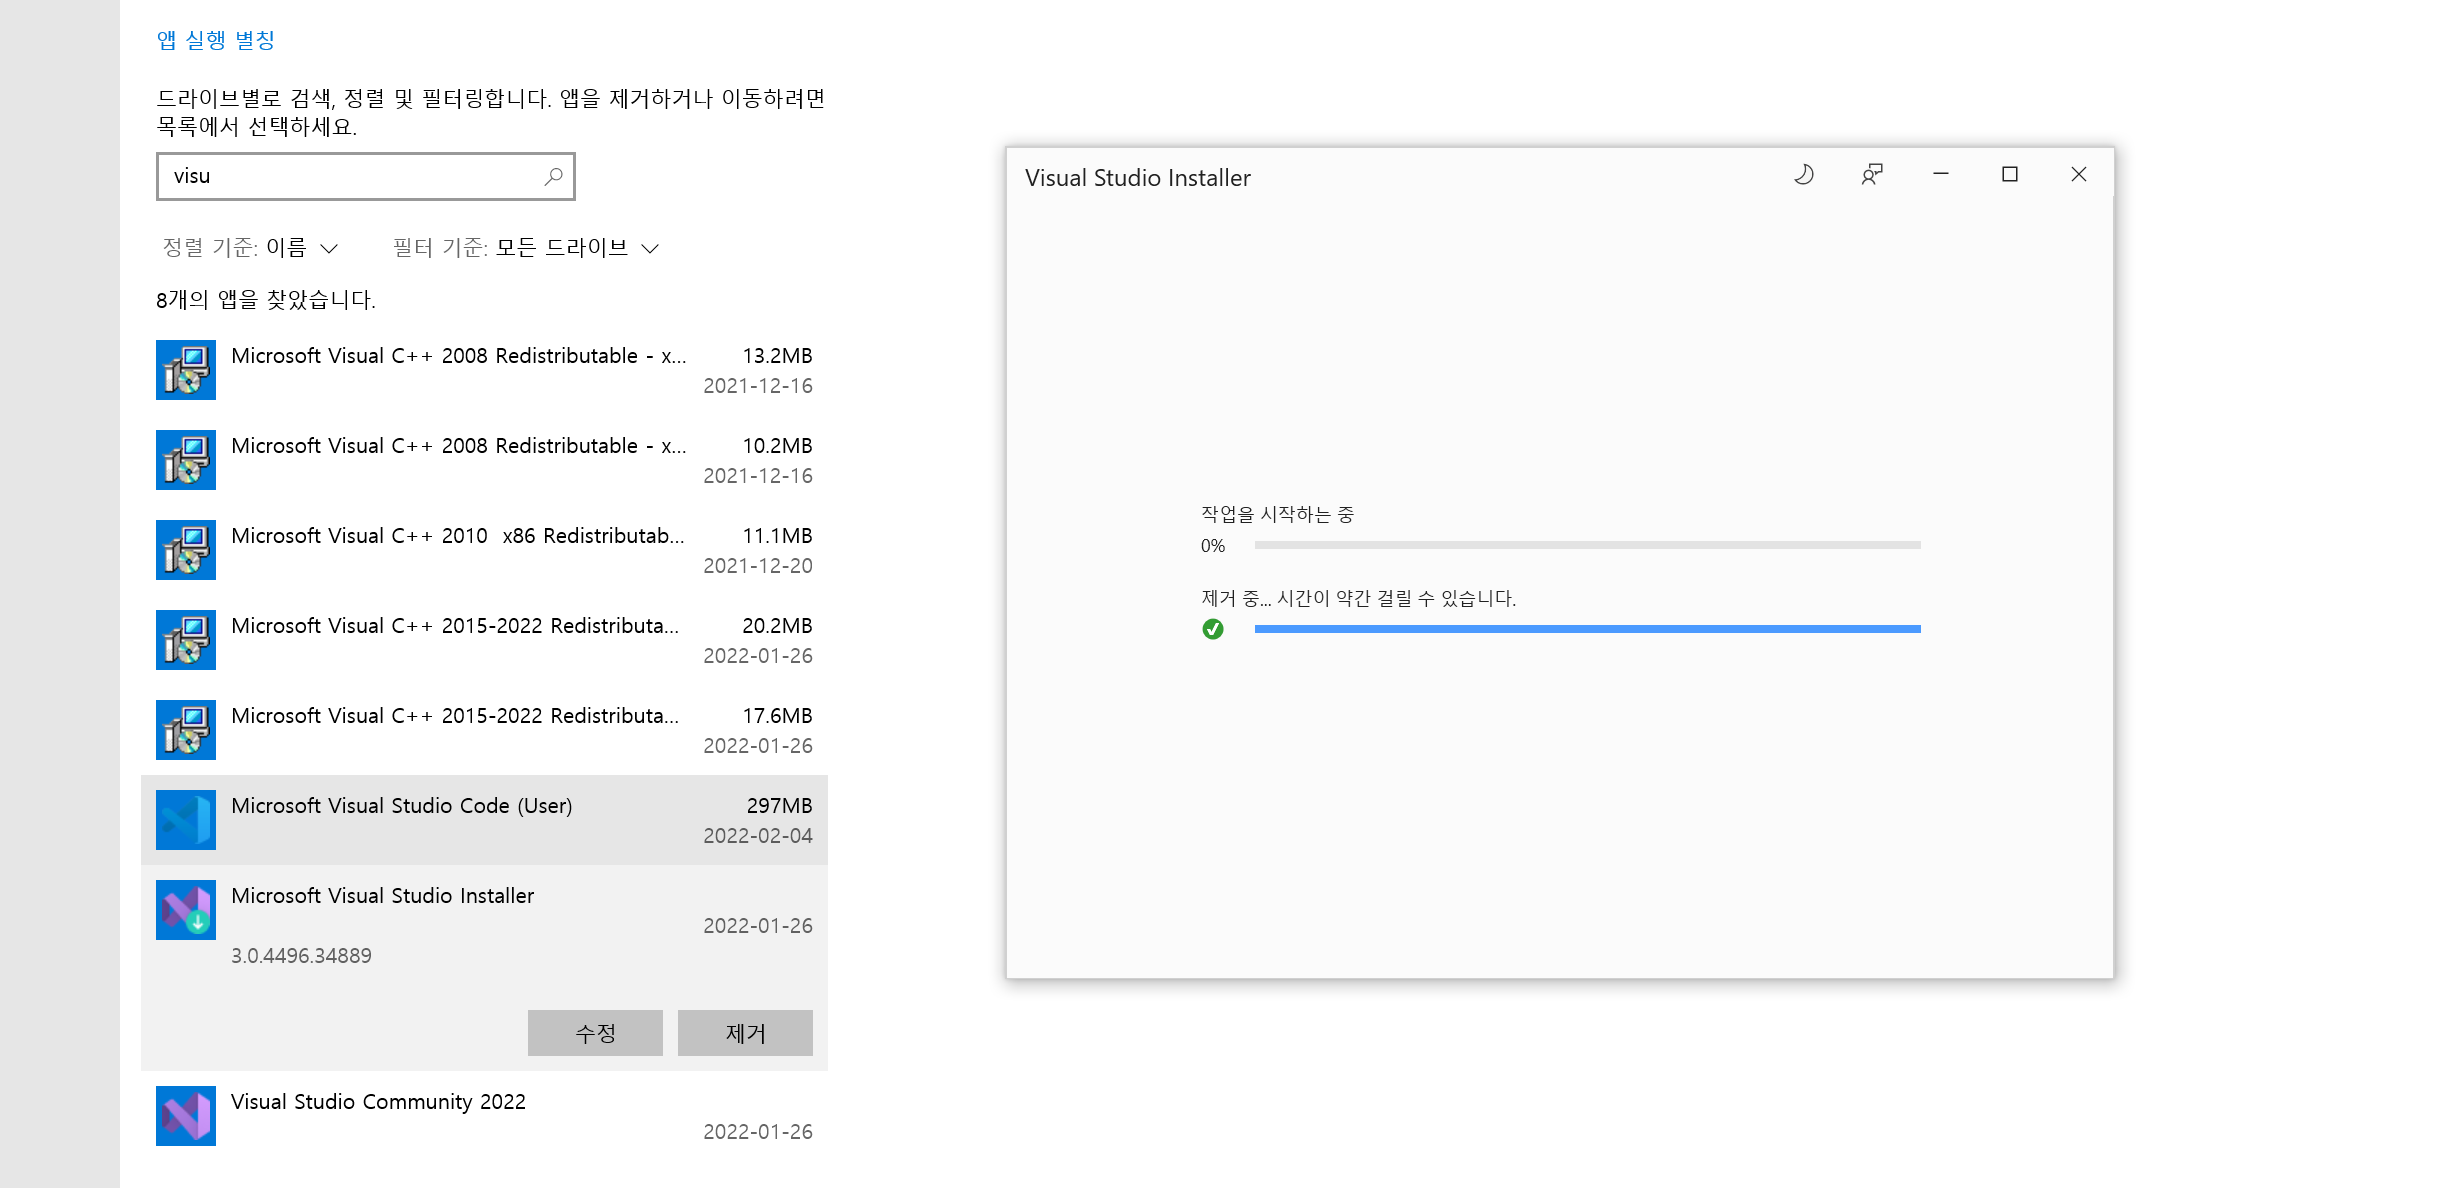This screenshot has height=1188, width=2443.
Task: Maximize the Visual Studio Installer window
Action: pyautogui.click(x=2009, y=175)
